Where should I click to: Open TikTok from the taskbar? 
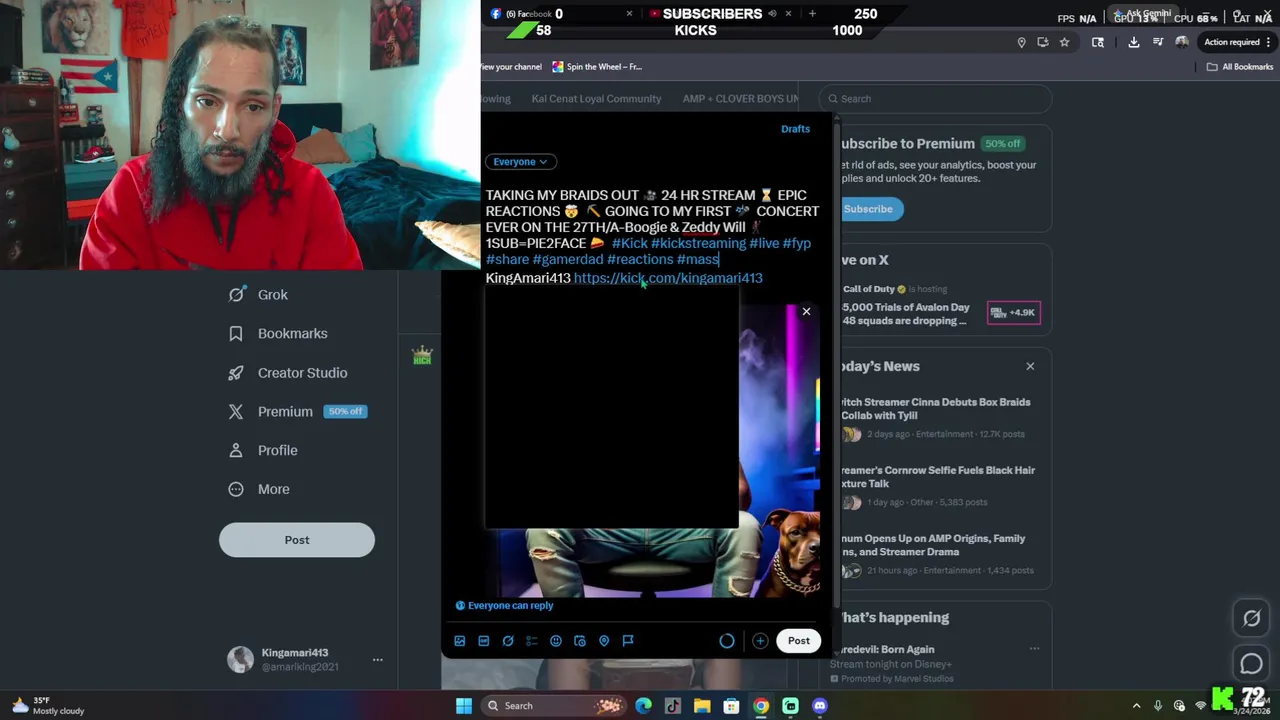(x=673, y=706)
